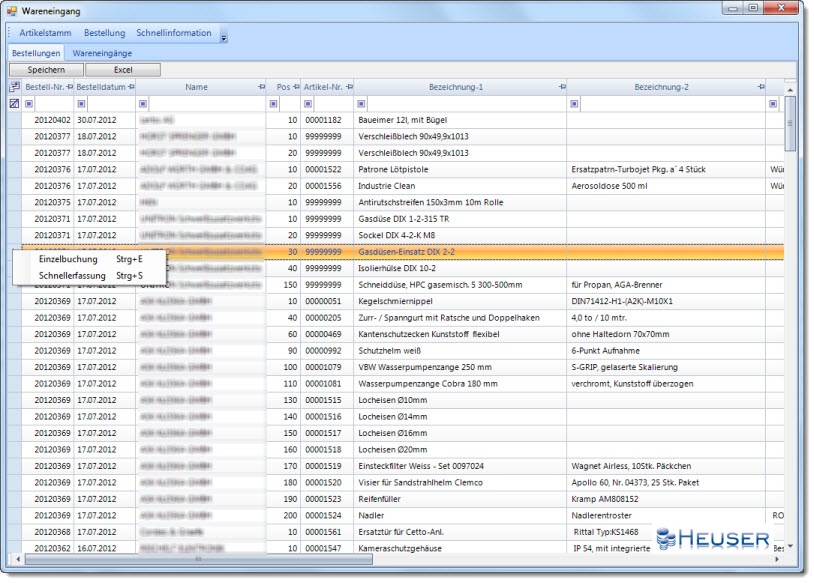
Task: Click the pin icon in Artikel-Nr. column header
Action: [349, 87]
